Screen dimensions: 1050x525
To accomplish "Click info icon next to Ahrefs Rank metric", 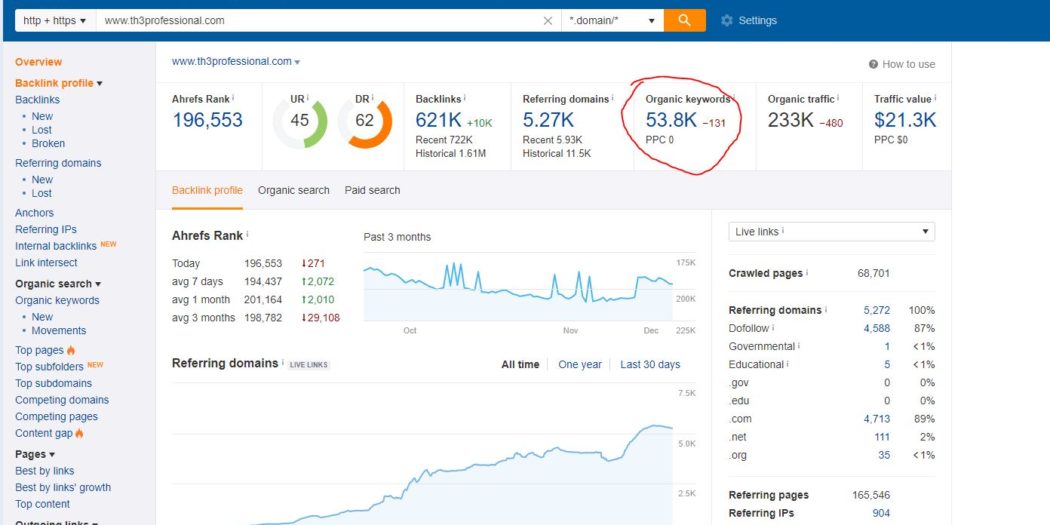I will click(233, 98).
